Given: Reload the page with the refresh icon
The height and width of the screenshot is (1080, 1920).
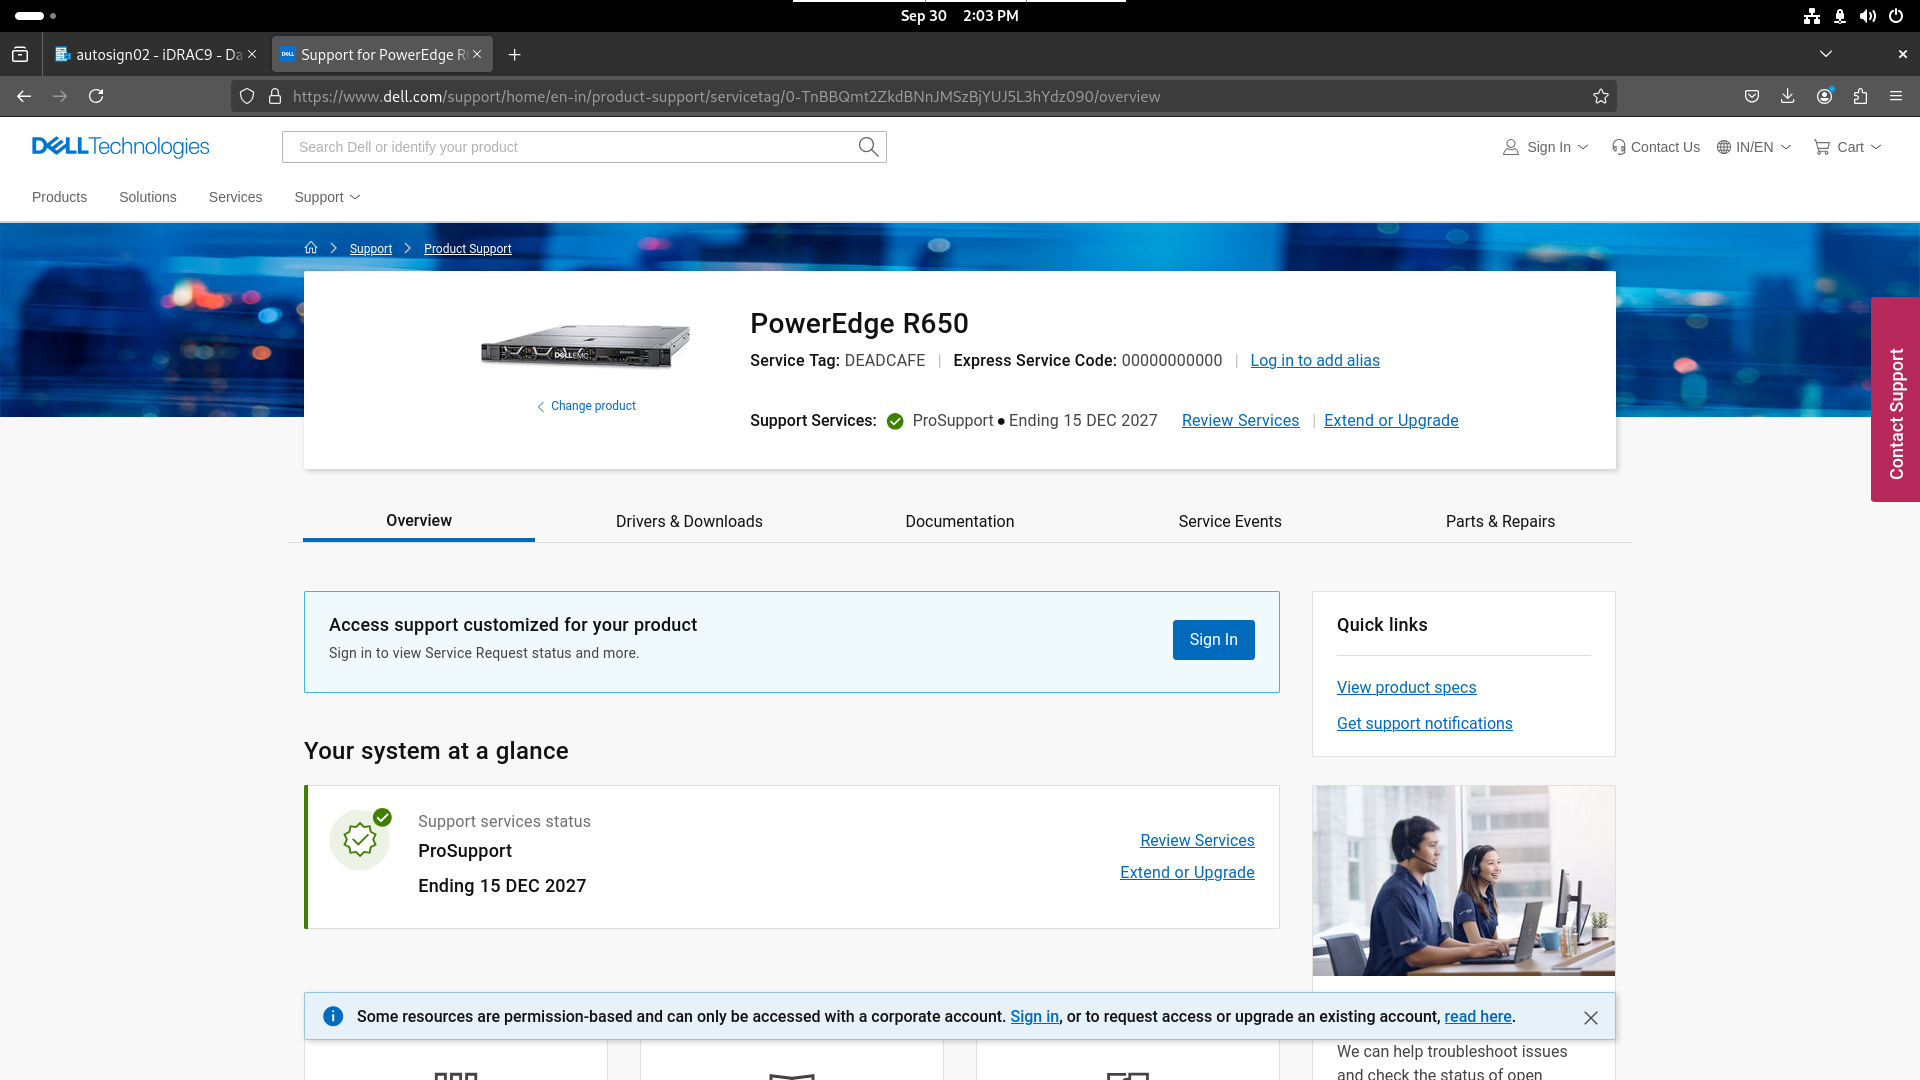Looking at the screenshot, I should [x=96, y=96].
